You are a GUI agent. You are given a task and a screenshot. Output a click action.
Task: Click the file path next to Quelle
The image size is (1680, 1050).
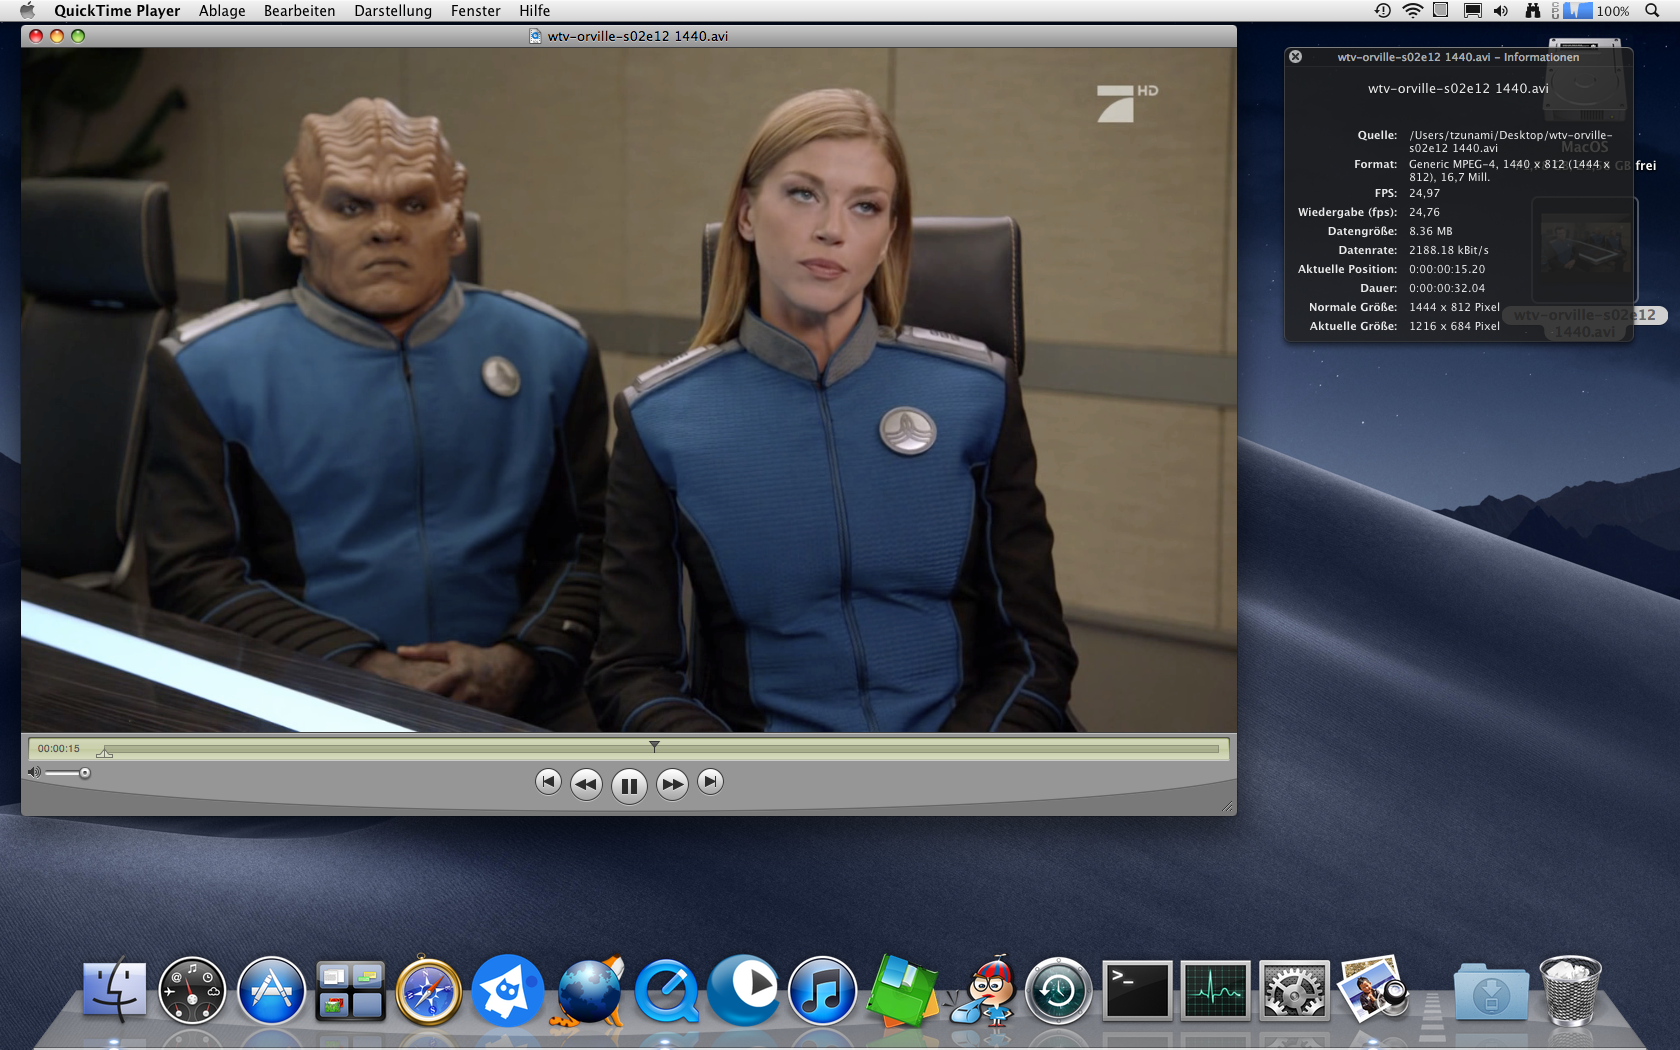pyautogui.click(x=1510, y=142)
